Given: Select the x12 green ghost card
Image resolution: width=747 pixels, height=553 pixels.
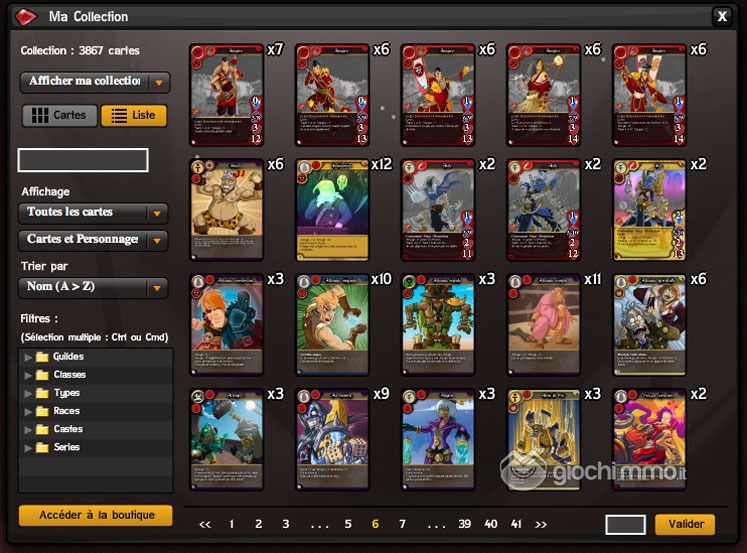Looking at the screenshot, I should click(332, 210).
